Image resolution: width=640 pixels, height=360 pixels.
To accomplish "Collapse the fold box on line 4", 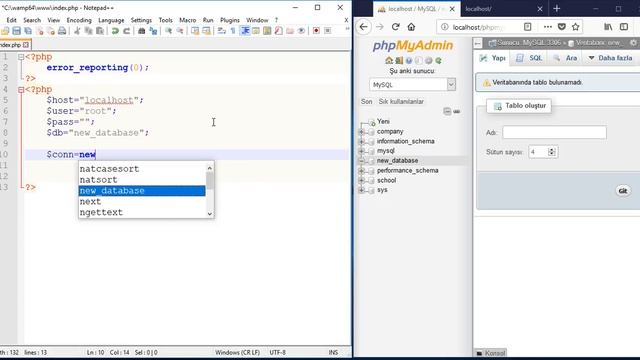I will coord(21,90).
